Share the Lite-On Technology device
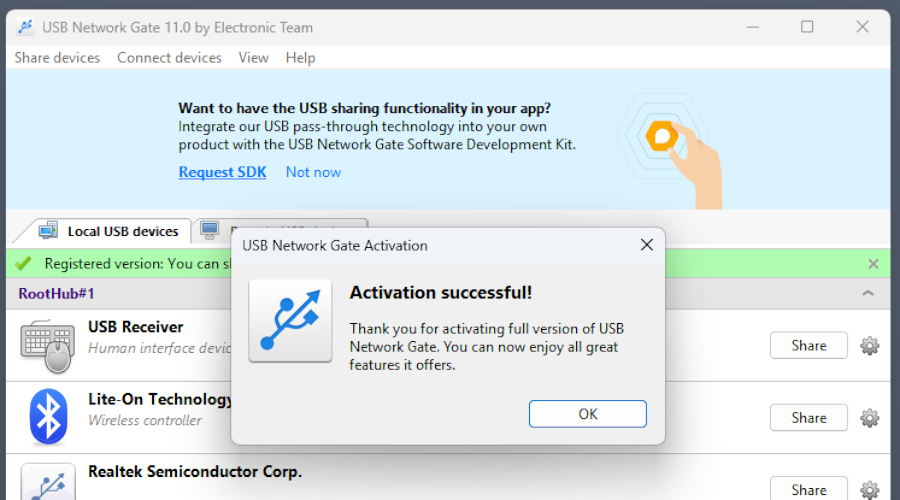Screen dimensions: 900x500 tap(809, 418)
